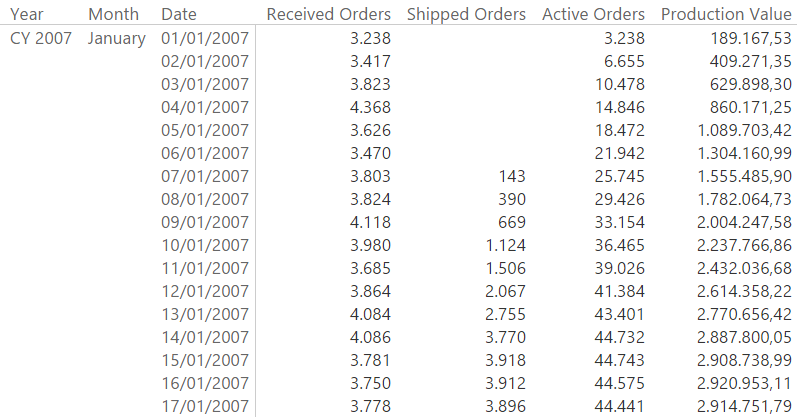Click the 10/01/2007 date cell

[205, 245]
